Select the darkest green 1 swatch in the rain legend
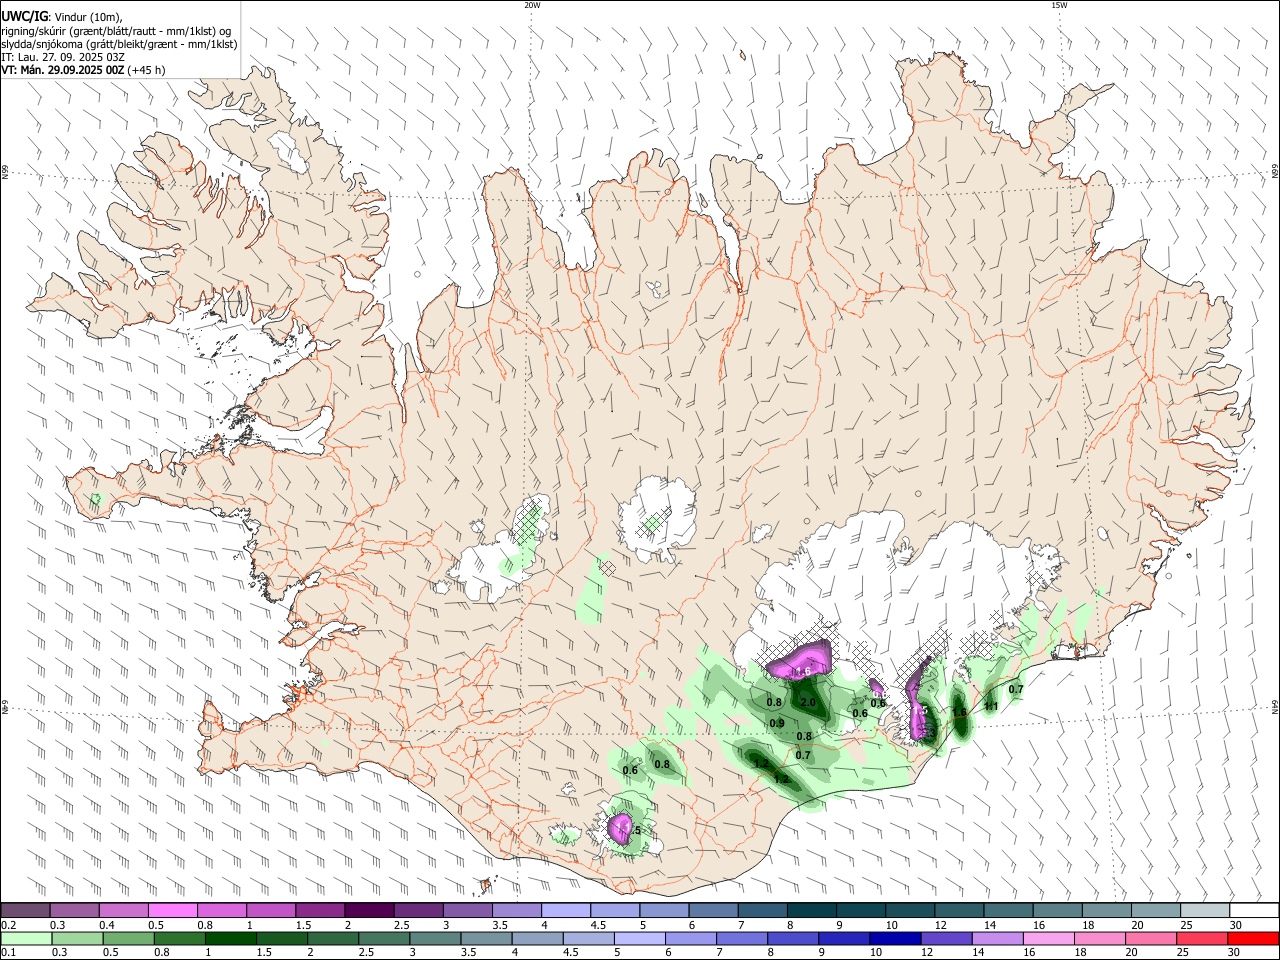 coord(232,938)
